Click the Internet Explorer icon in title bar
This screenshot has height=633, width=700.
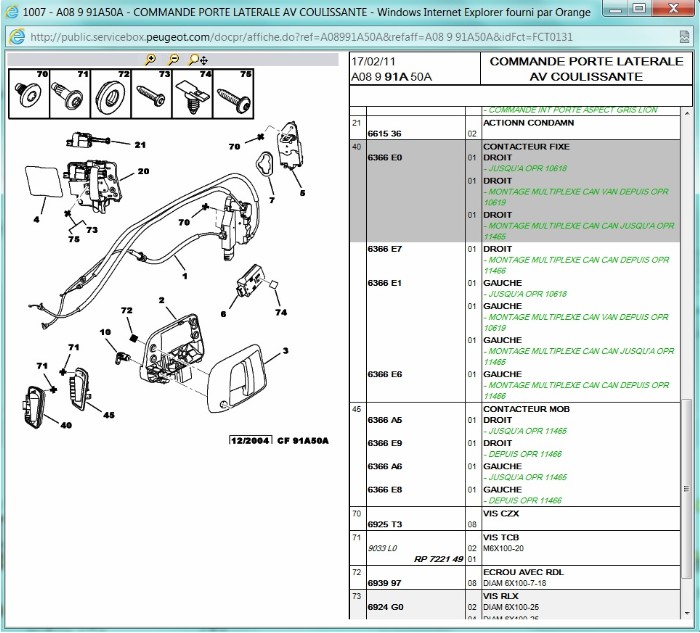[11, 11]
